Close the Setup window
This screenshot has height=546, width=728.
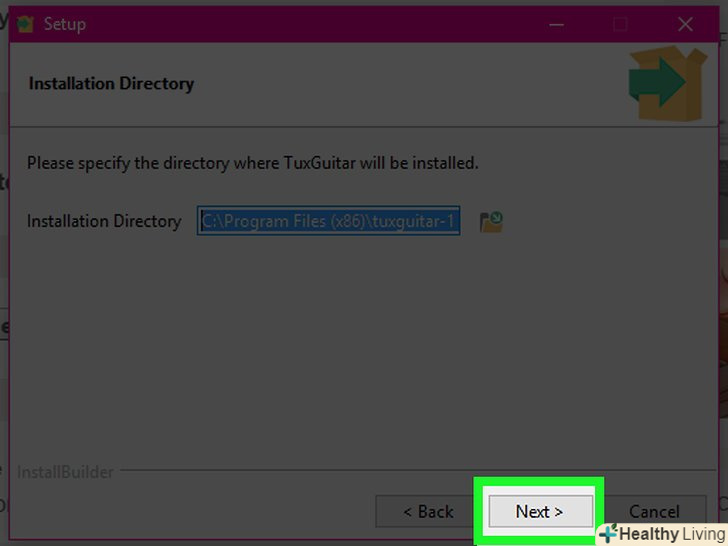[685, 24]
